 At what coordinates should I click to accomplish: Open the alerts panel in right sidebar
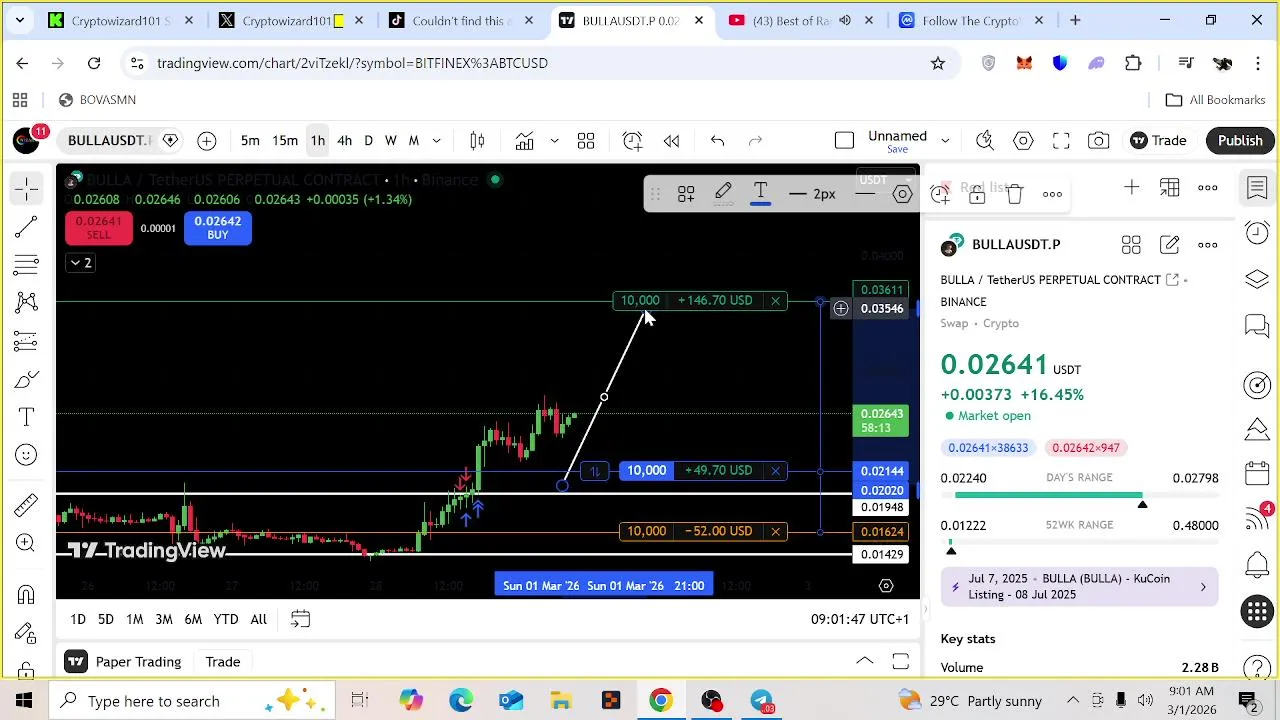pos(1257,233)
